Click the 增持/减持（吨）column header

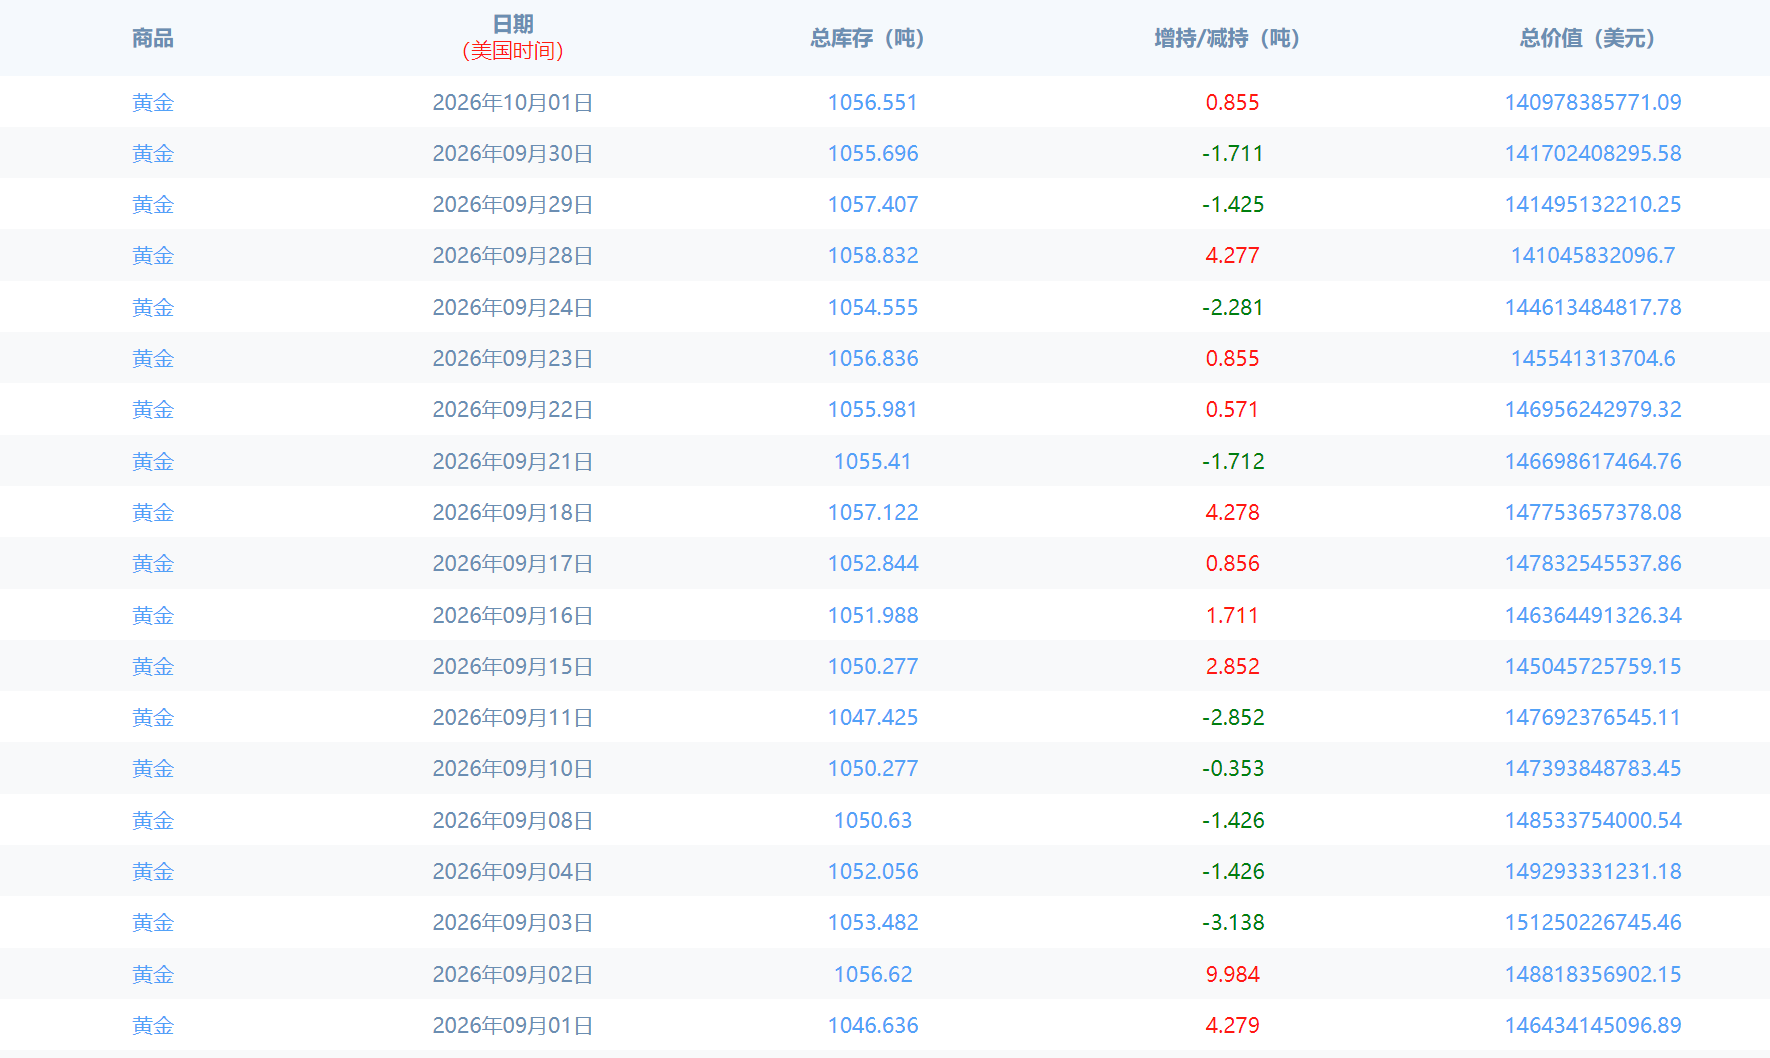1227,38
